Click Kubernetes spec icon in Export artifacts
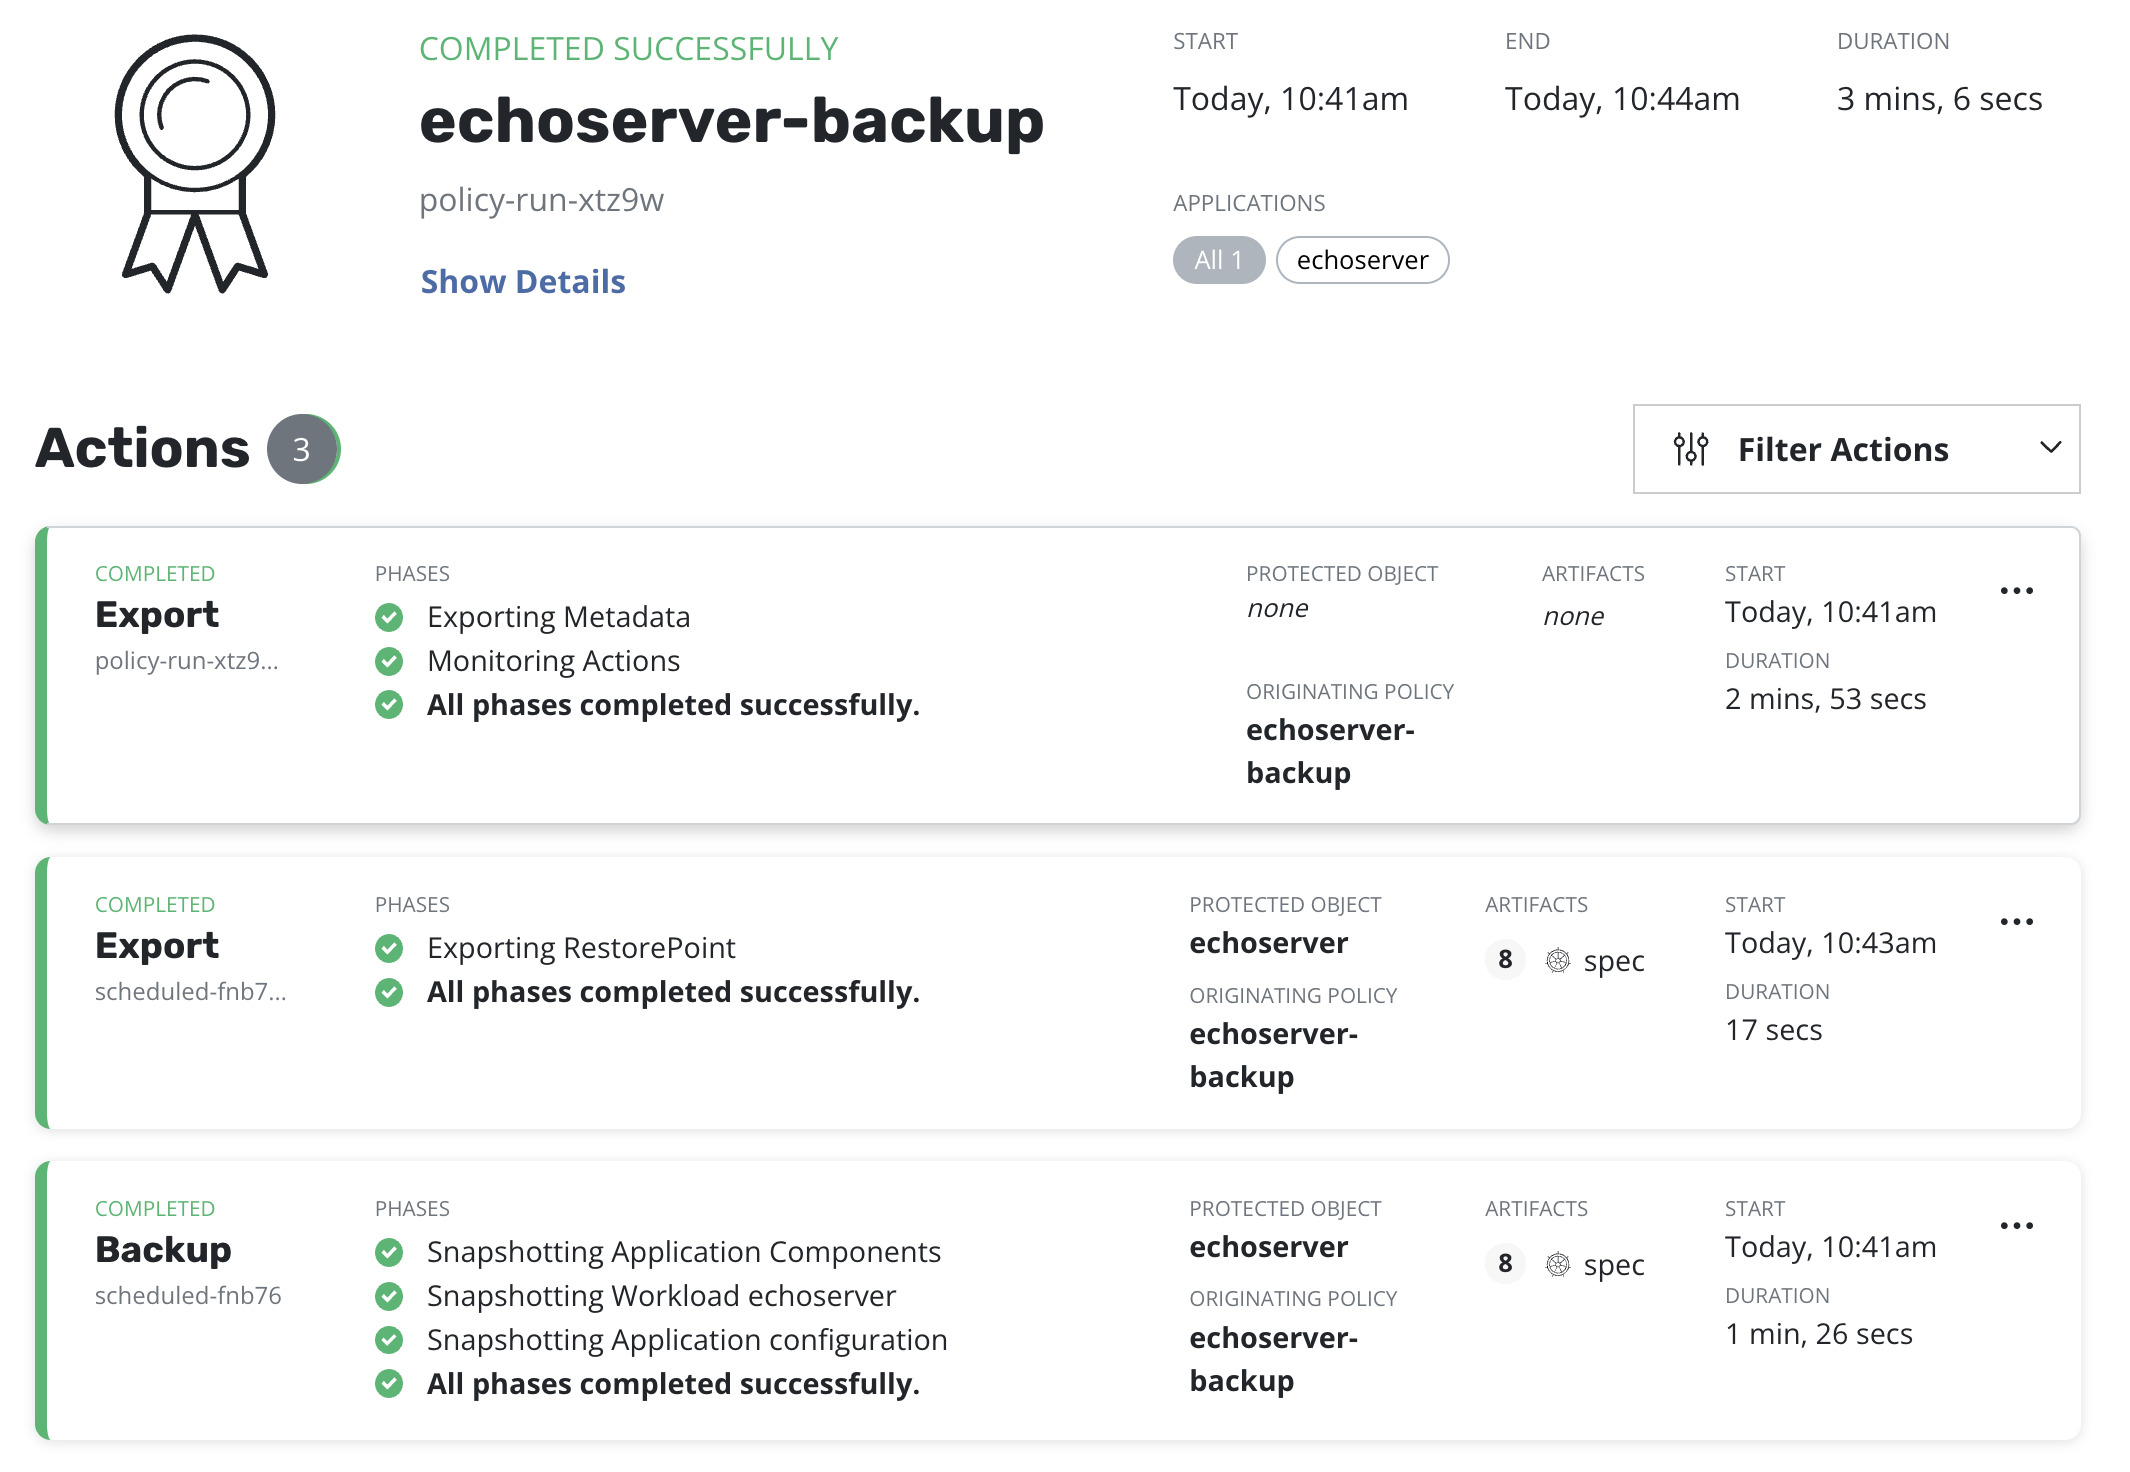The image size is (2130, 1472). pos(1557,961)
